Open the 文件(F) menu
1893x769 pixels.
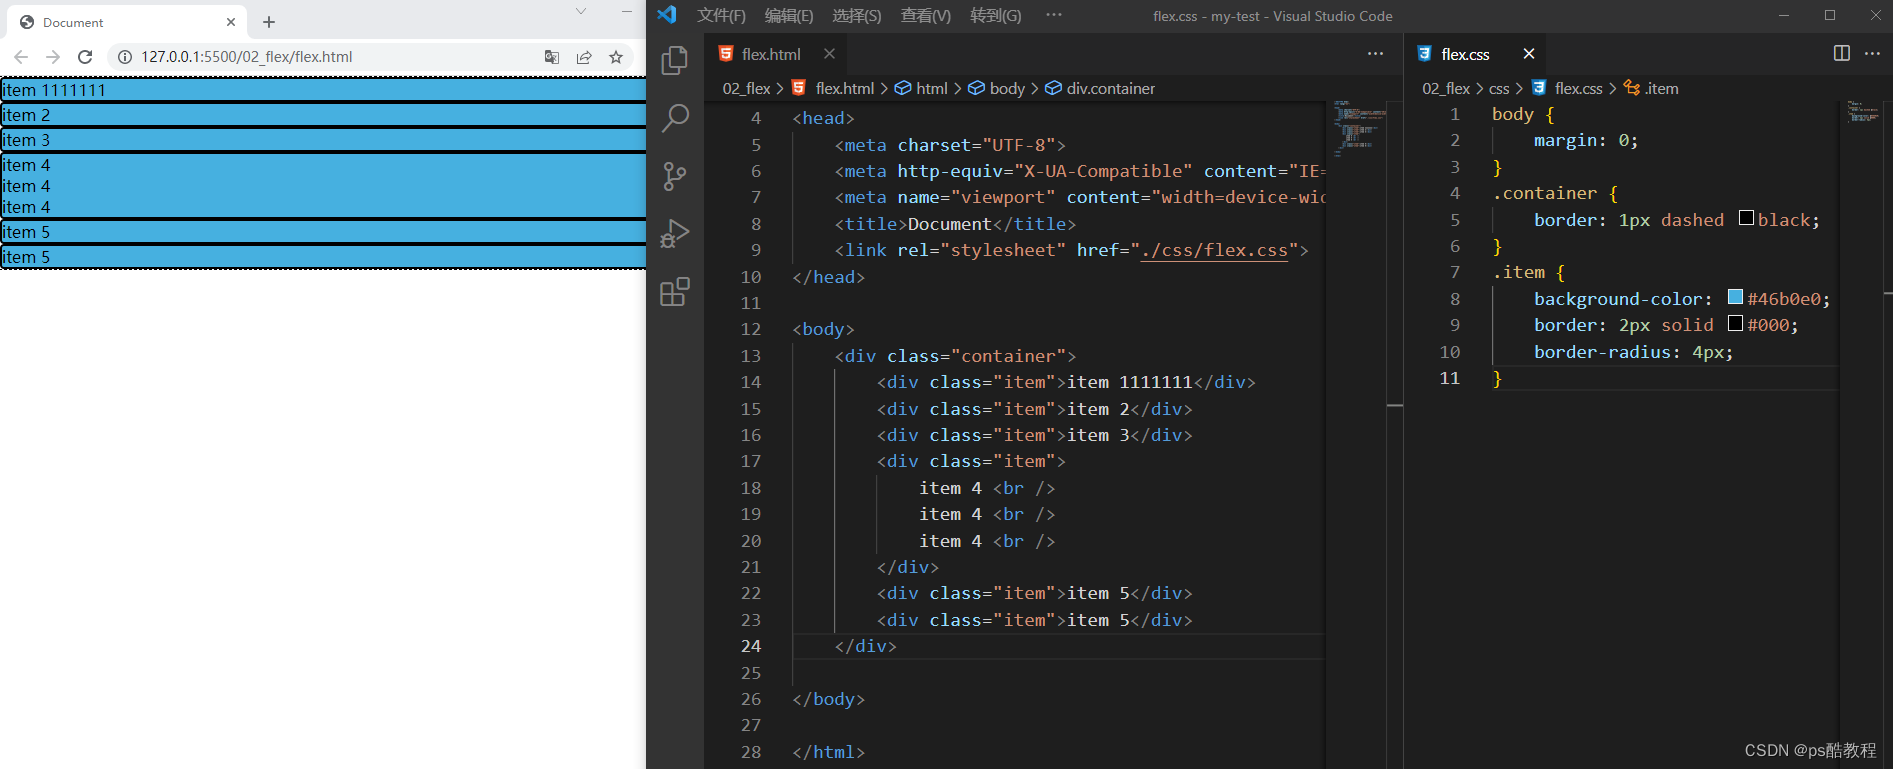pyautogui.click(x=721, y=15)
